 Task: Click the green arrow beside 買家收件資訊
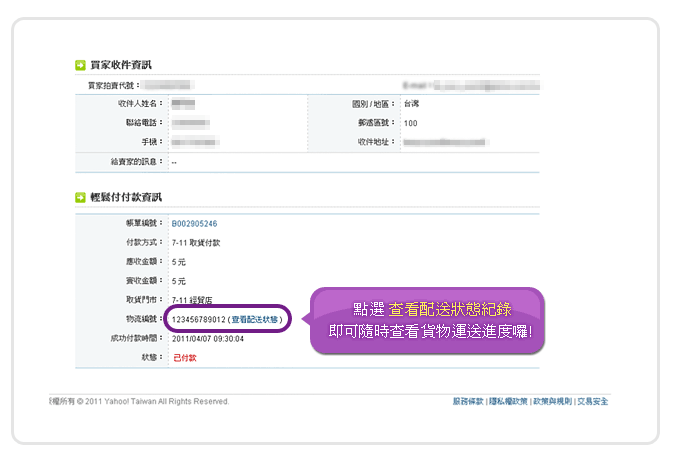point(81,65)
